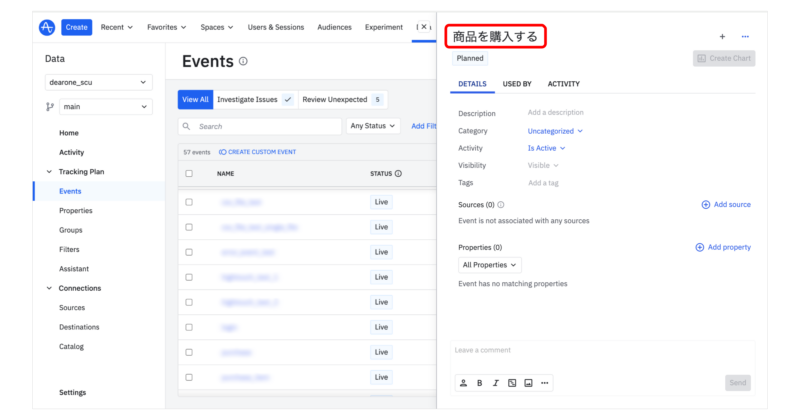The width and height of the screenshot is (800, 420).
Task: Switch to the USED BY tab
Action: tap(517, 84)
